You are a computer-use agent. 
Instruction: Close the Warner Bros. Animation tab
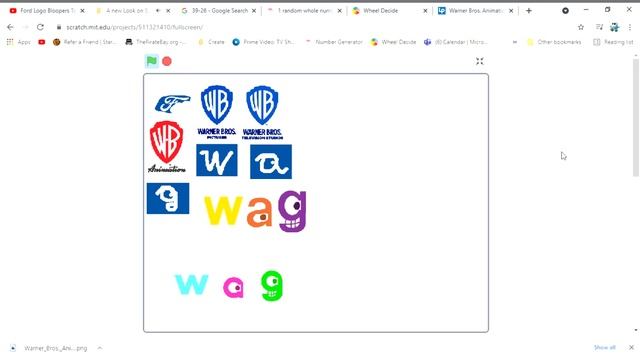511,11
